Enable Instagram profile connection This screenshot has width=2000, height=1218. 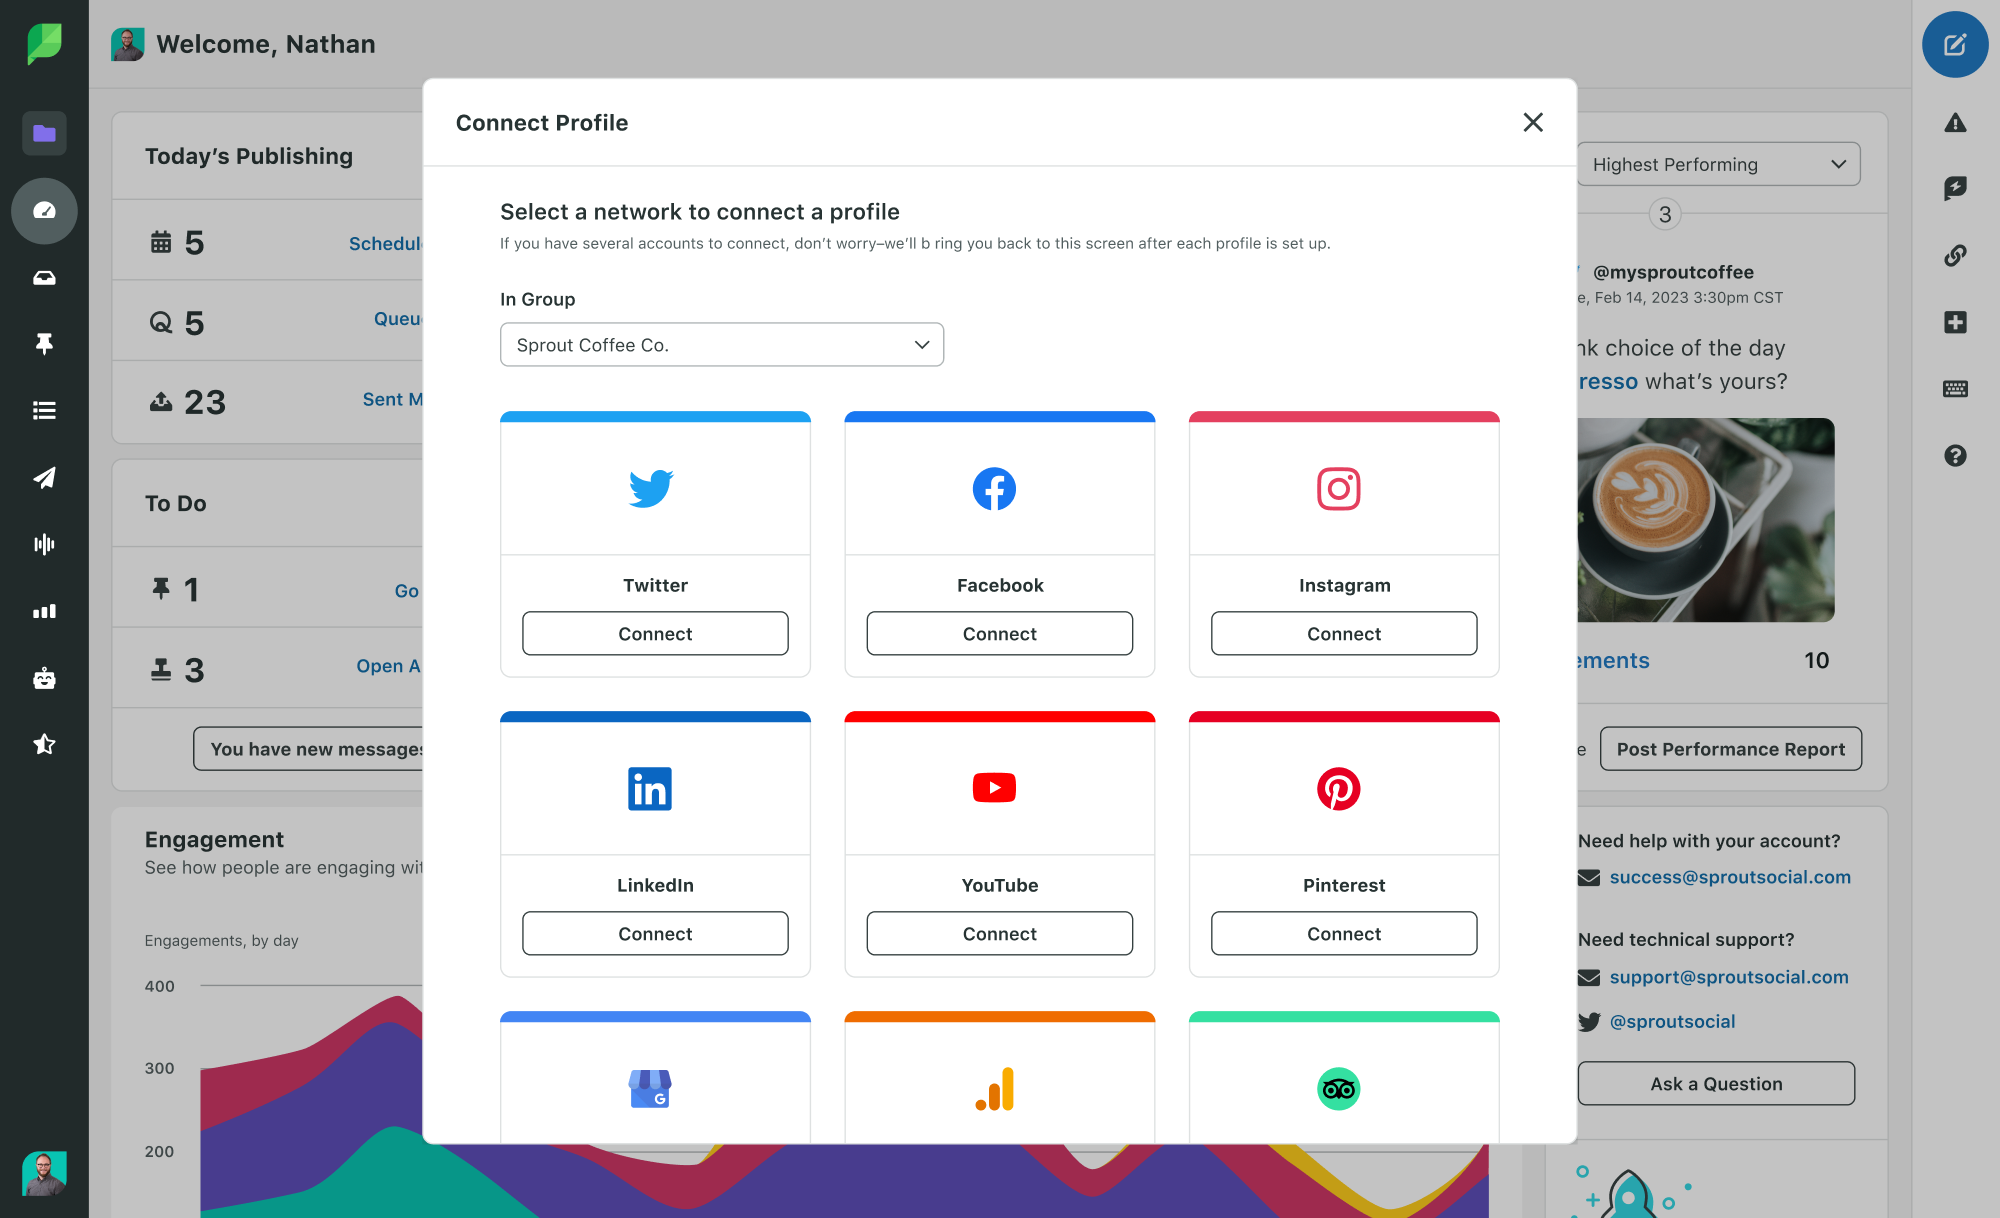pos(1344,633)
